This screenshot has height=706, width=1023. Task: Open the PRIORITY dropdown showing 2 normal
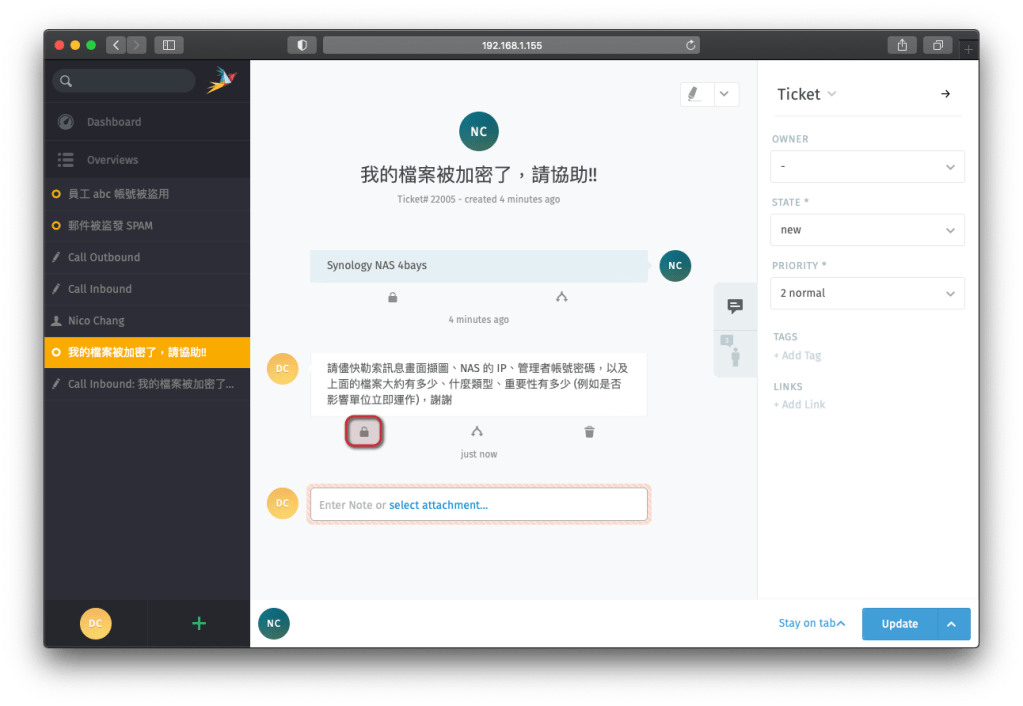[867, 293]
